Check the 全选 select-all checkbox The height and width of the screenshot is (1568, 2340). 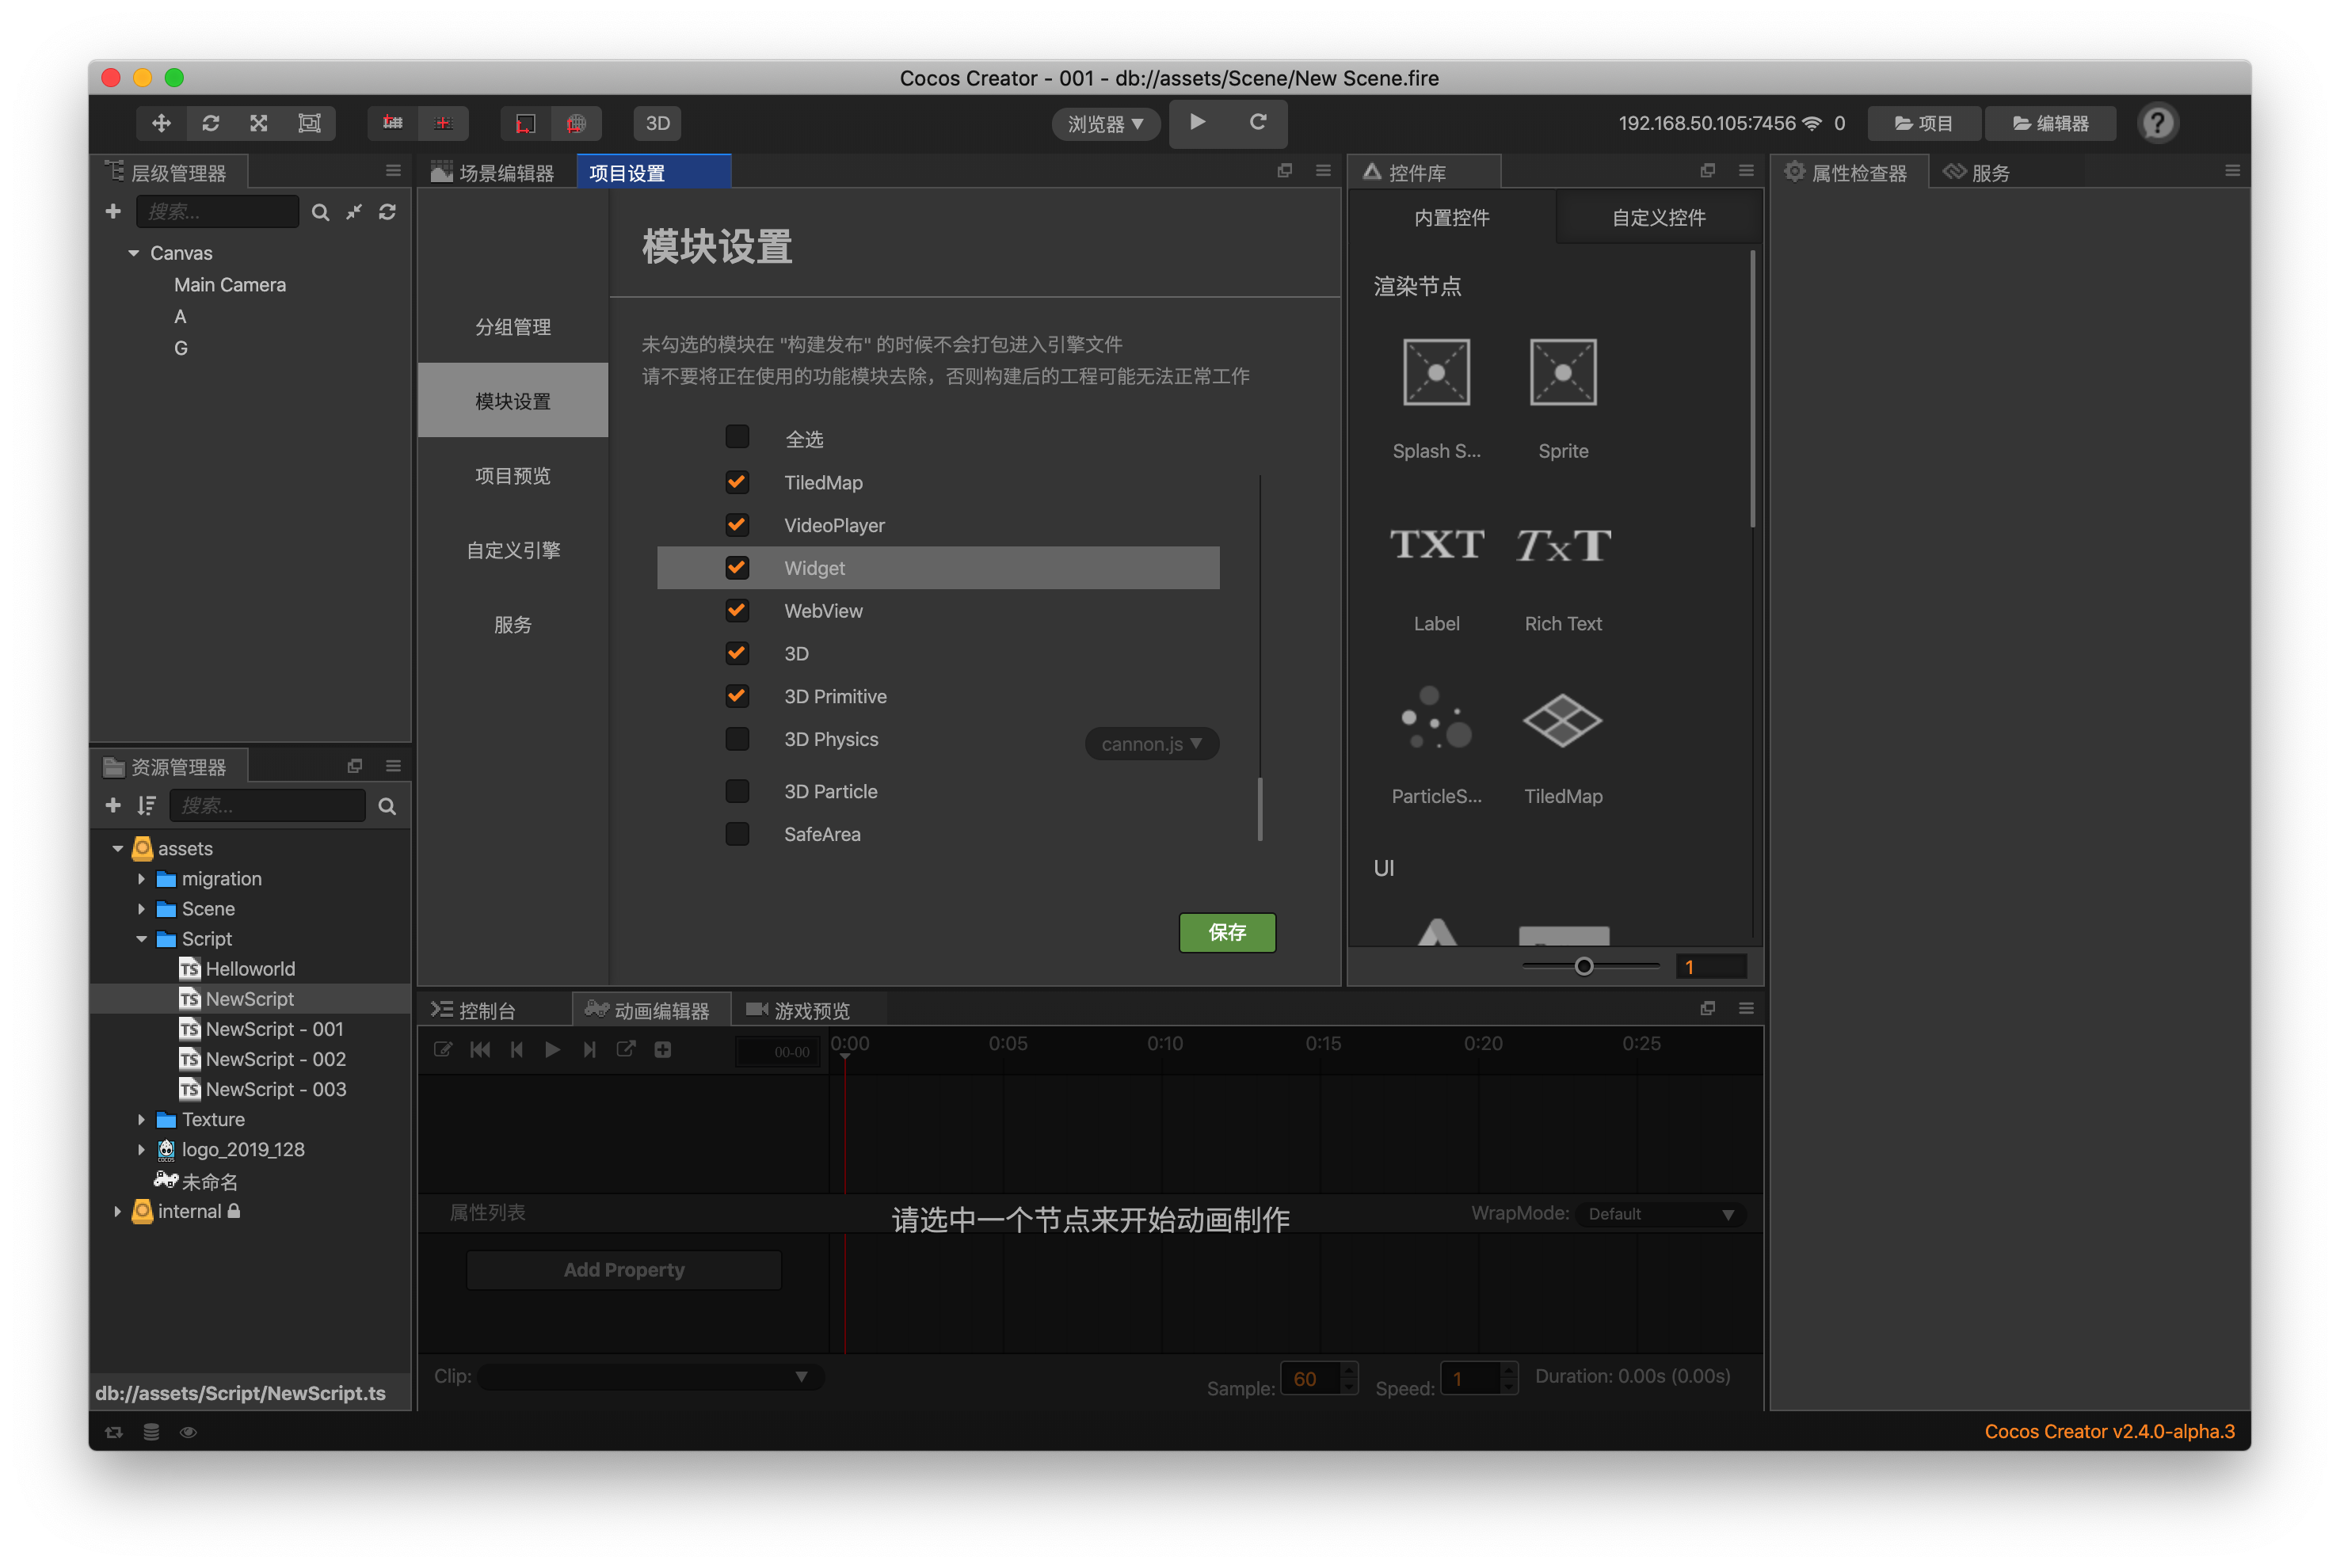pos(737,437)
